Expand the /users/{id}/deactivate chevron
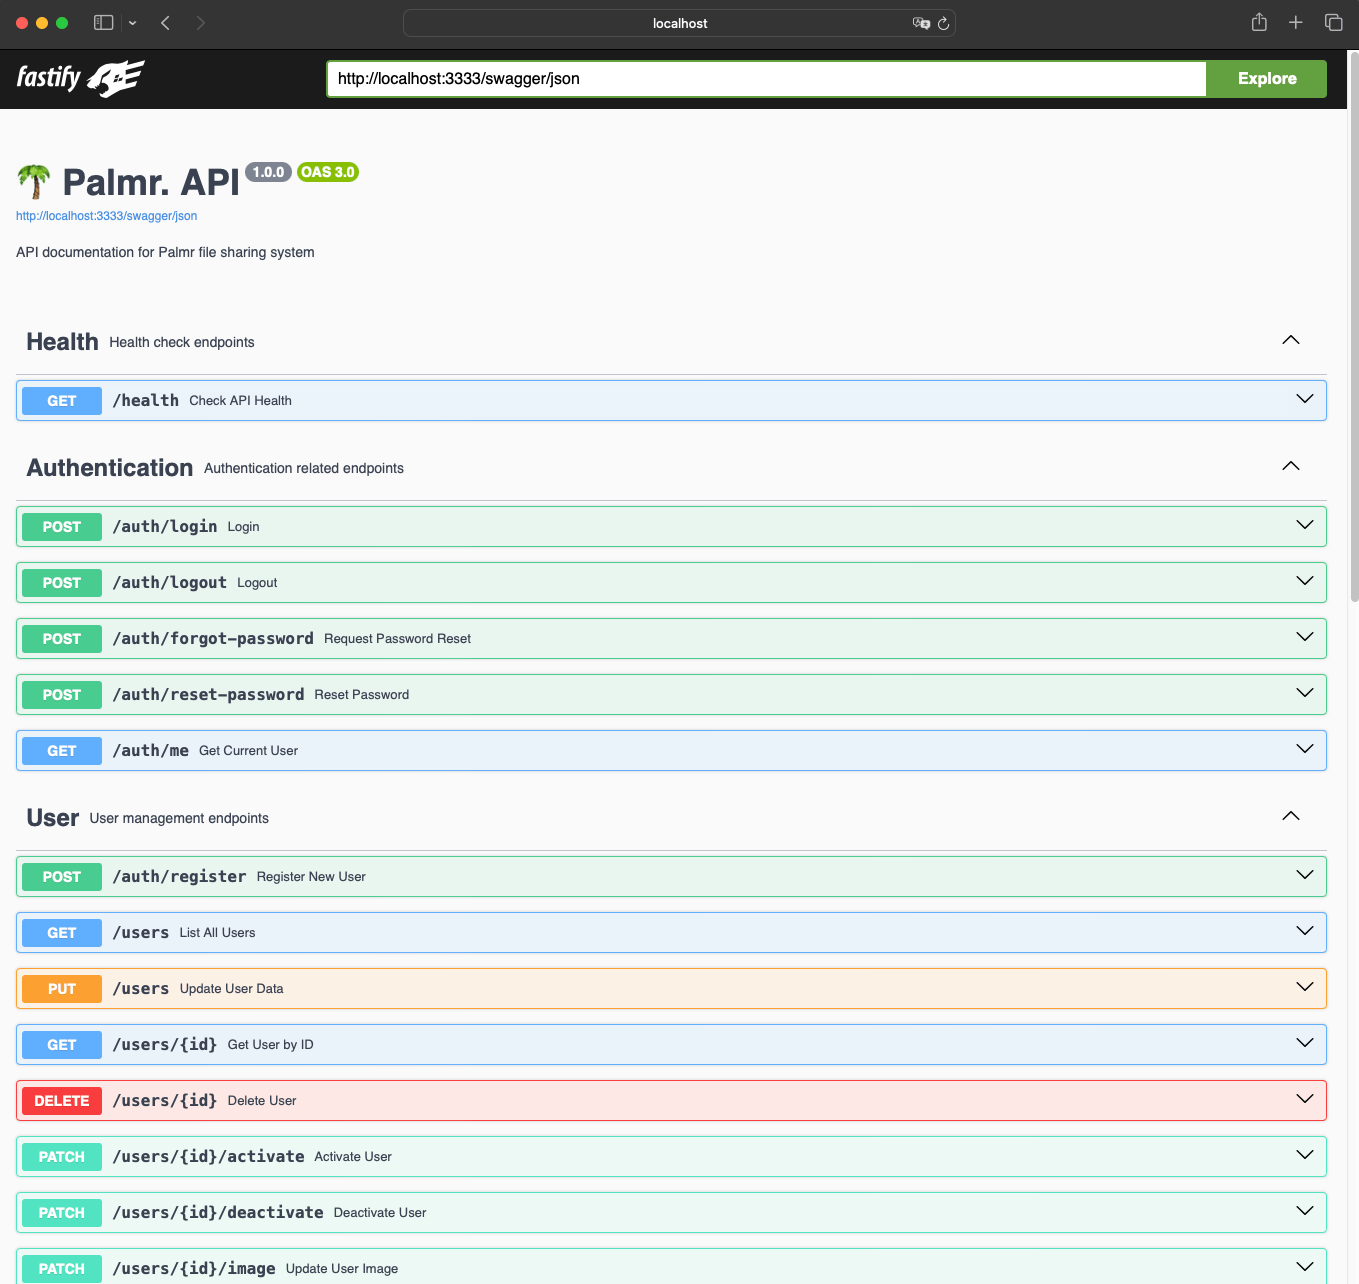The height and width of the screenshot is (1284, 1359). pyautogui.click(x=1305, y=1211)
